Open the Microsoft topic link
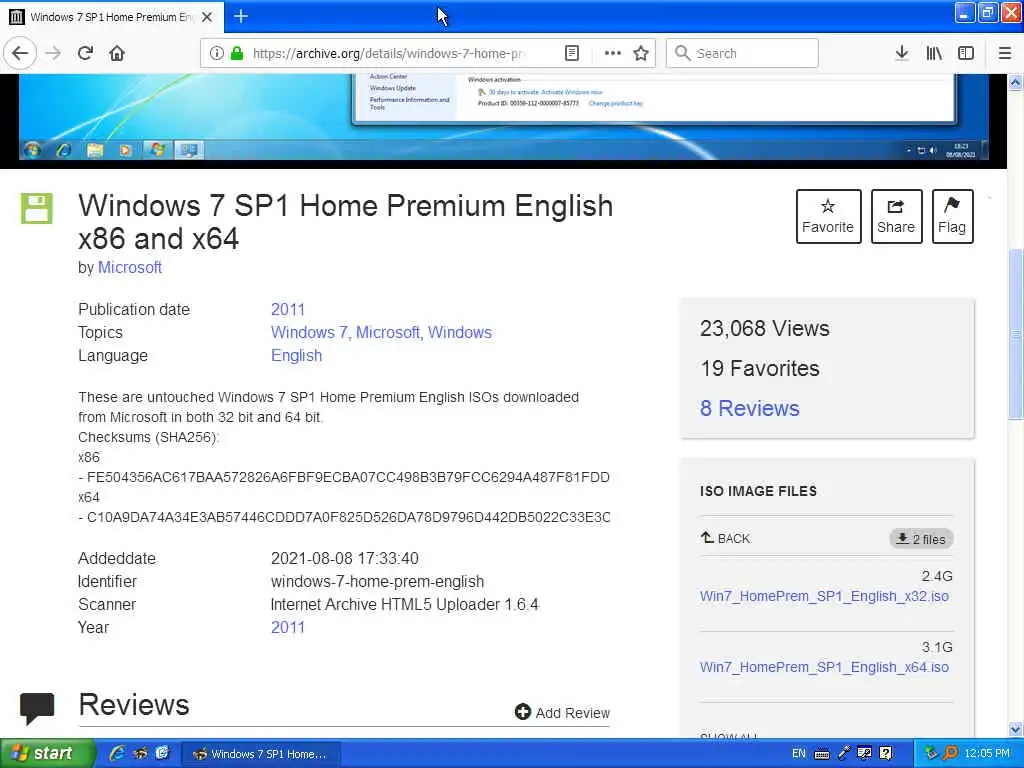Viewport: 1024px width, 768px height. coord(387,332)
